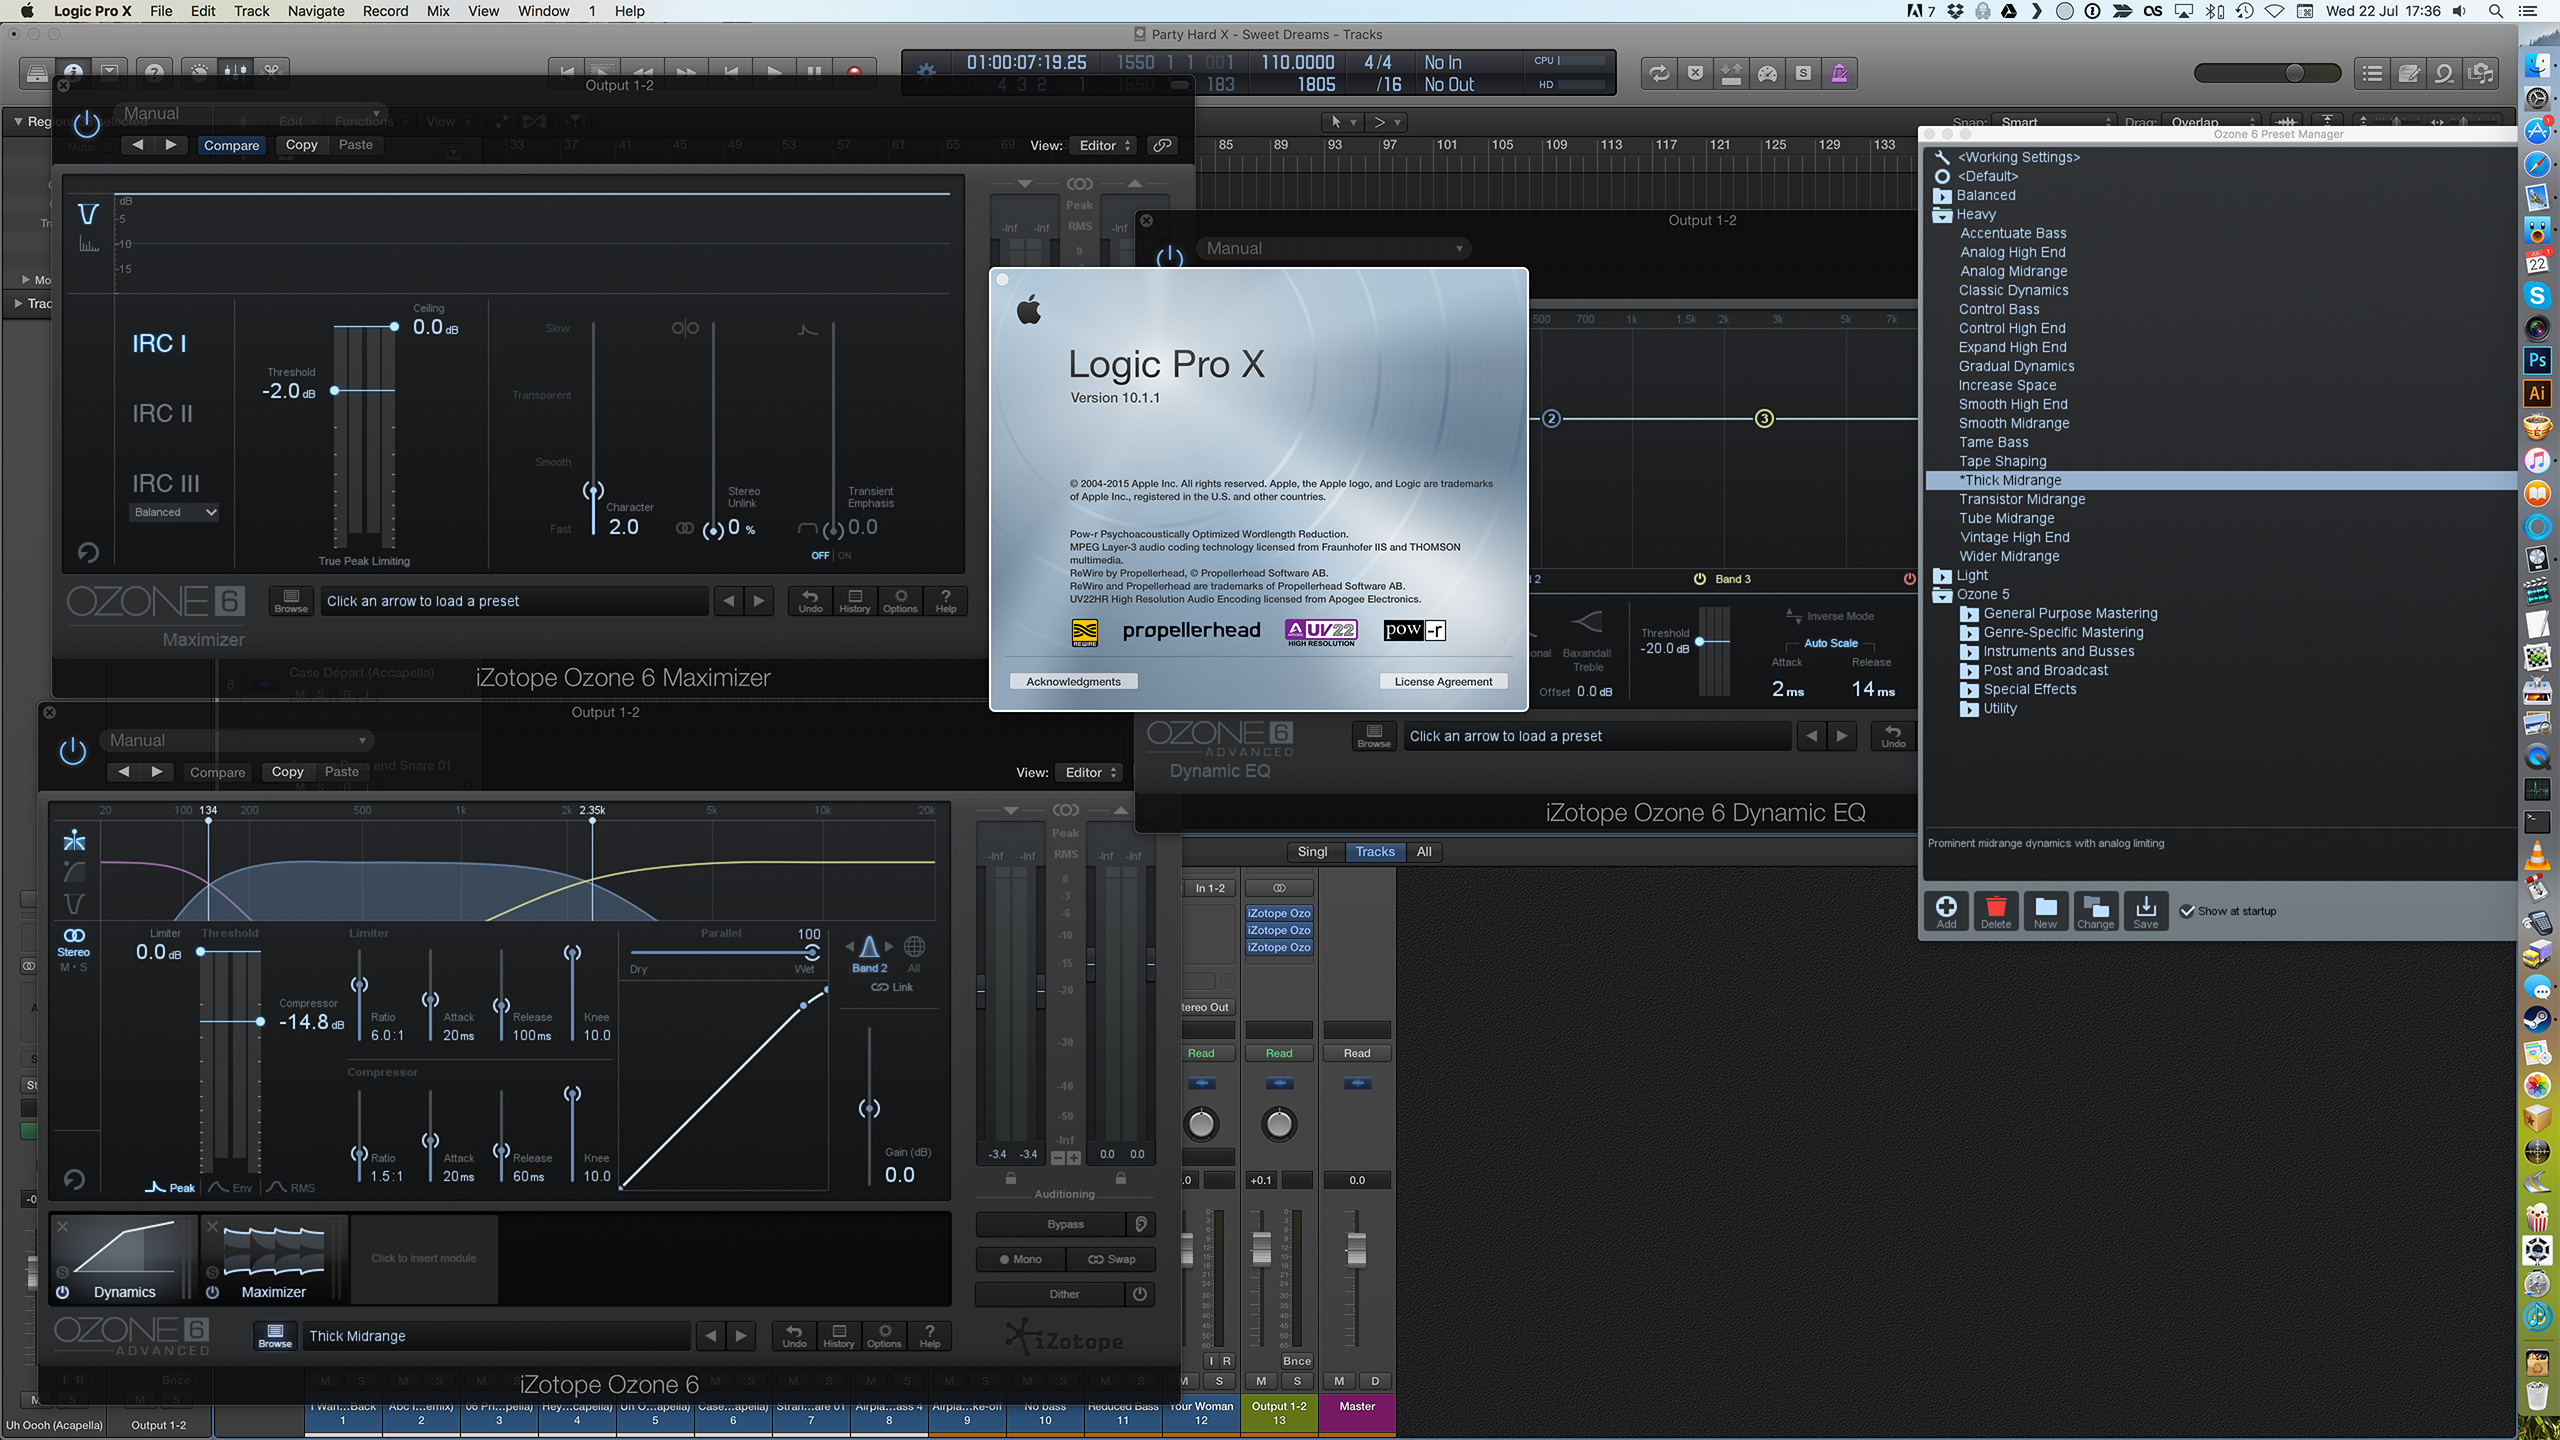Toggle the Band 3 power button
The height and width of the screenshot is (1440, 2560).
tap(1699, 579)
